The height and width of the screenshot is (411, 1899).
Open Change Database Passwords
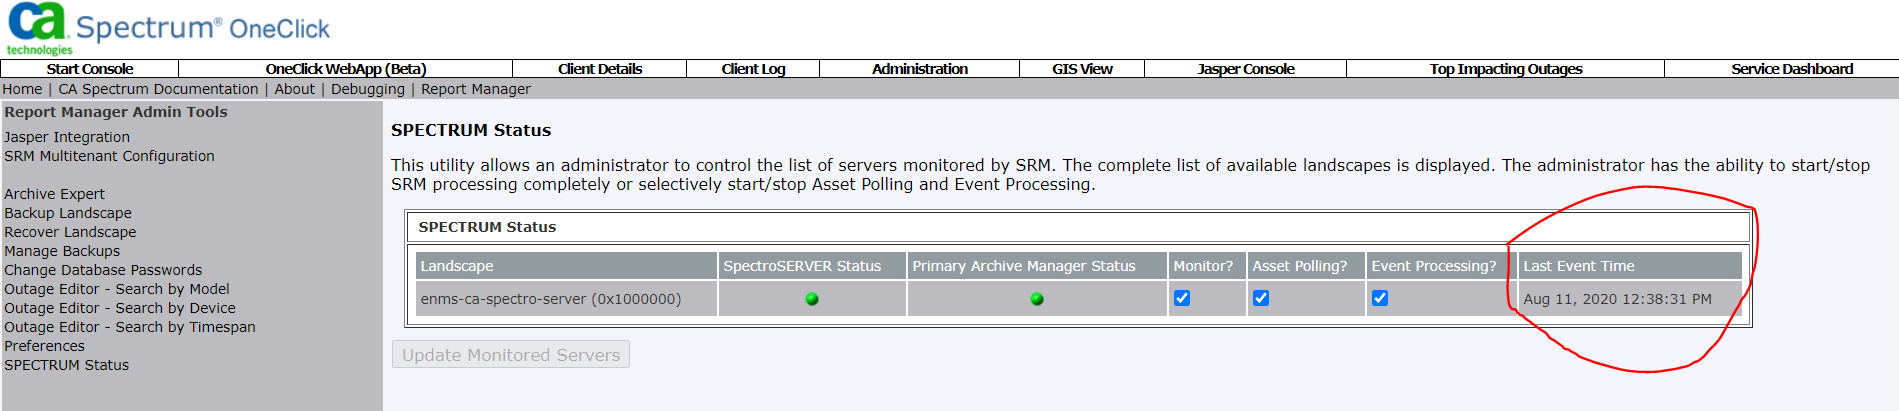pos(103,270)
